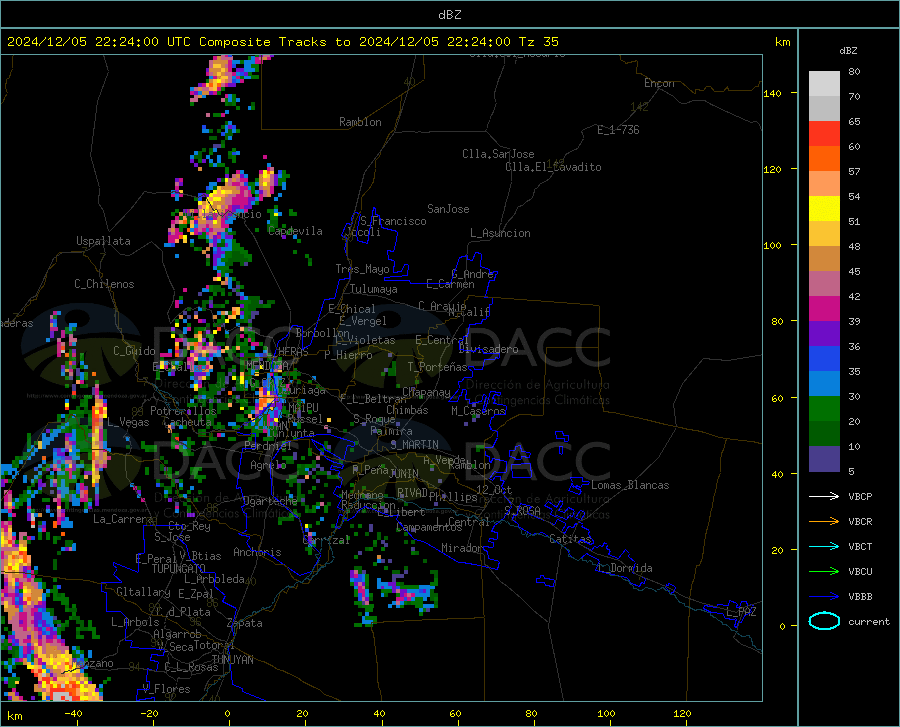Click the Encon place label
900x727 pixels.
659,83
